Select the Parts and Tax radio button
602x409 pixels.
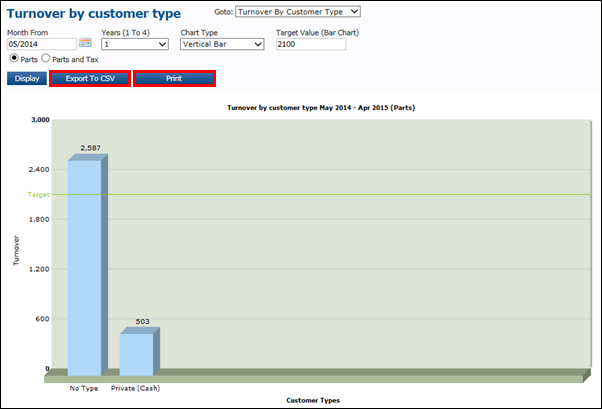tap(46, 58)
